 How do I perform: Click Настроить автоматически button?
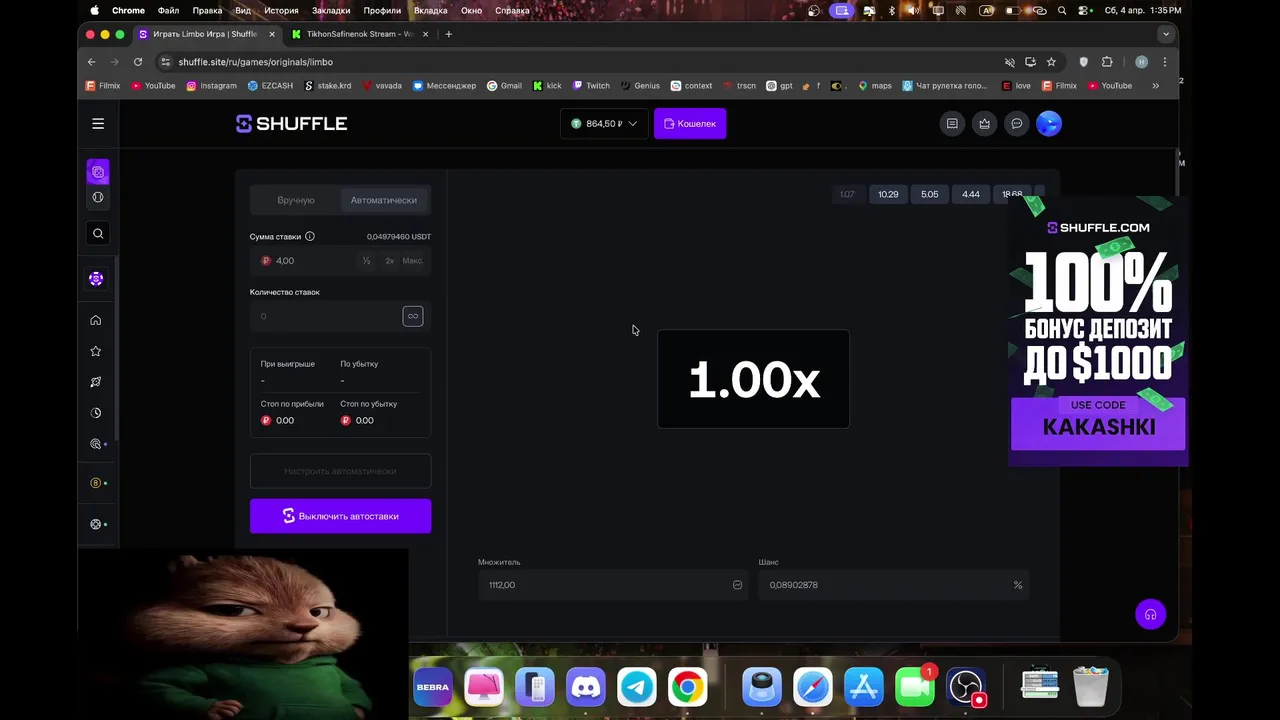pos(340,471)
